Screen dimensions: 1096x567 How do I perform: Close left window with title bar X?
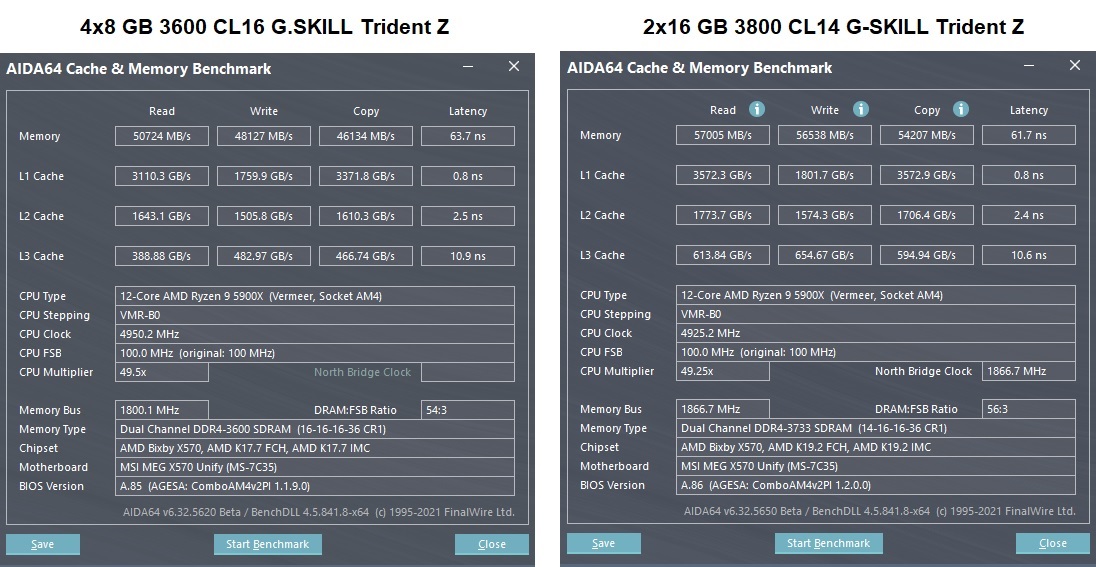pyautogui.click(x=514, y=66)
